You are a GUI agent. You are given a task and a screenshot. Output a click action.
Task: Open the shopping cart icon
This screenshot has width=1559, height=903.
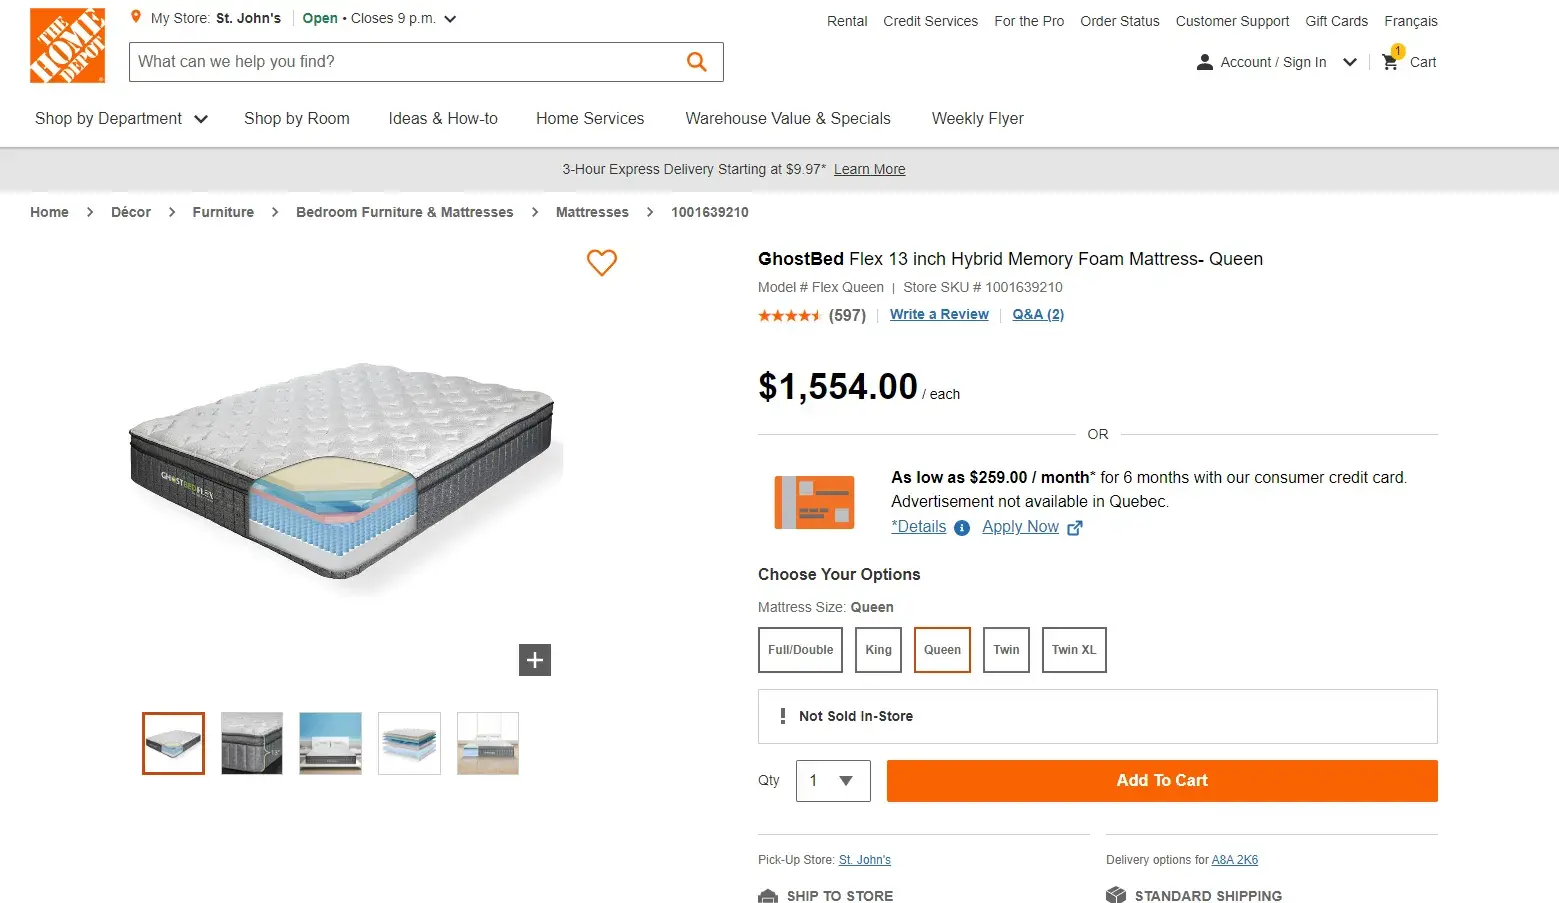point(1390,62)
